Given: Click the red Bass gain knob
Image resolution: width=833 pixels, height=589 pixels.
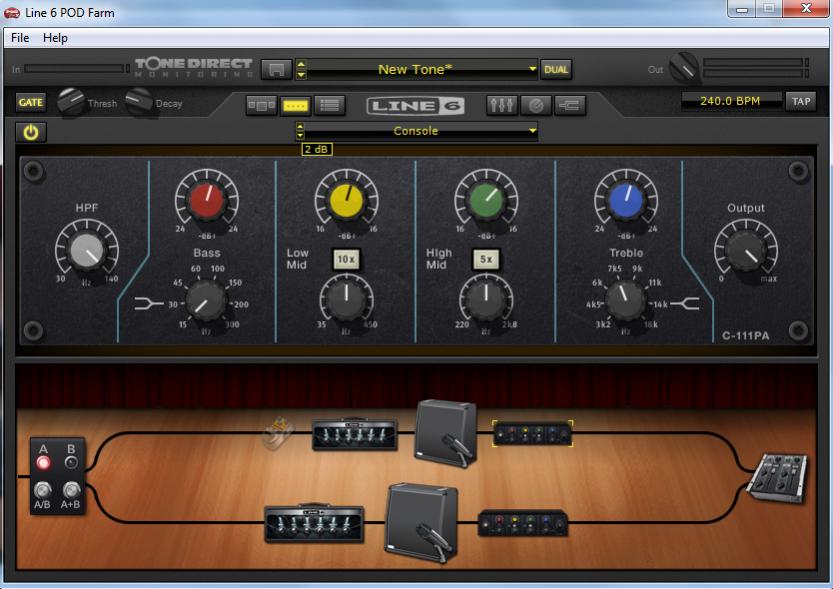Looking at the screenshot, I should click(207, 201).
